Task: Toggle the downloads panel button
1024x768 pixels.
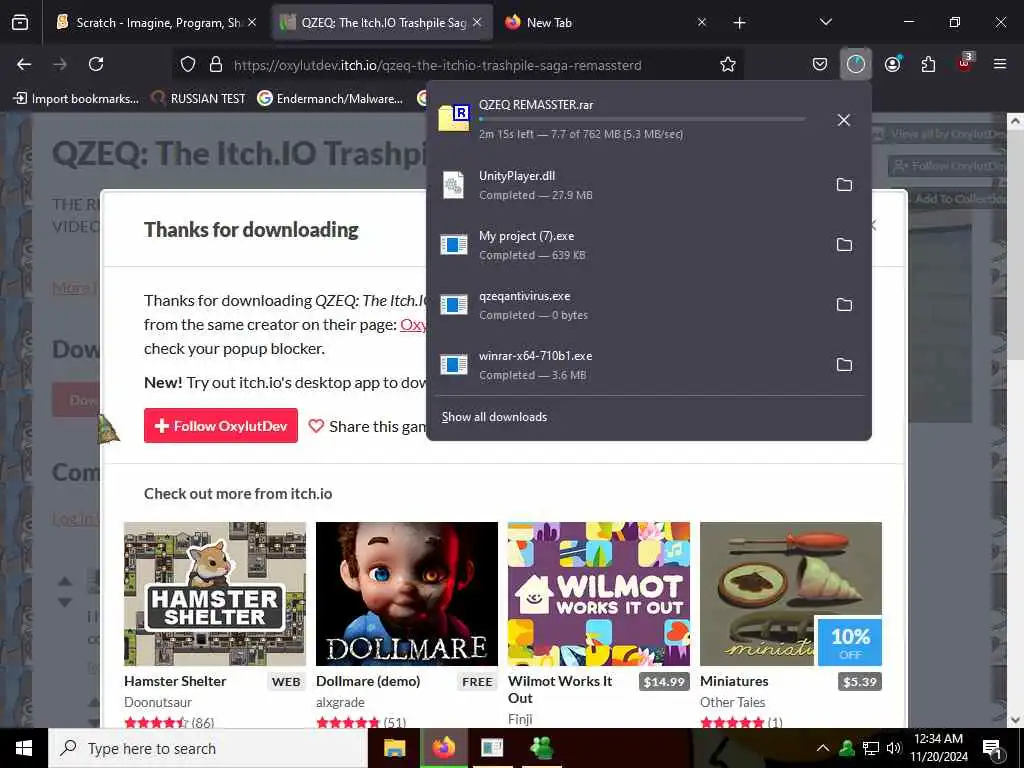Action: (856, 64)
